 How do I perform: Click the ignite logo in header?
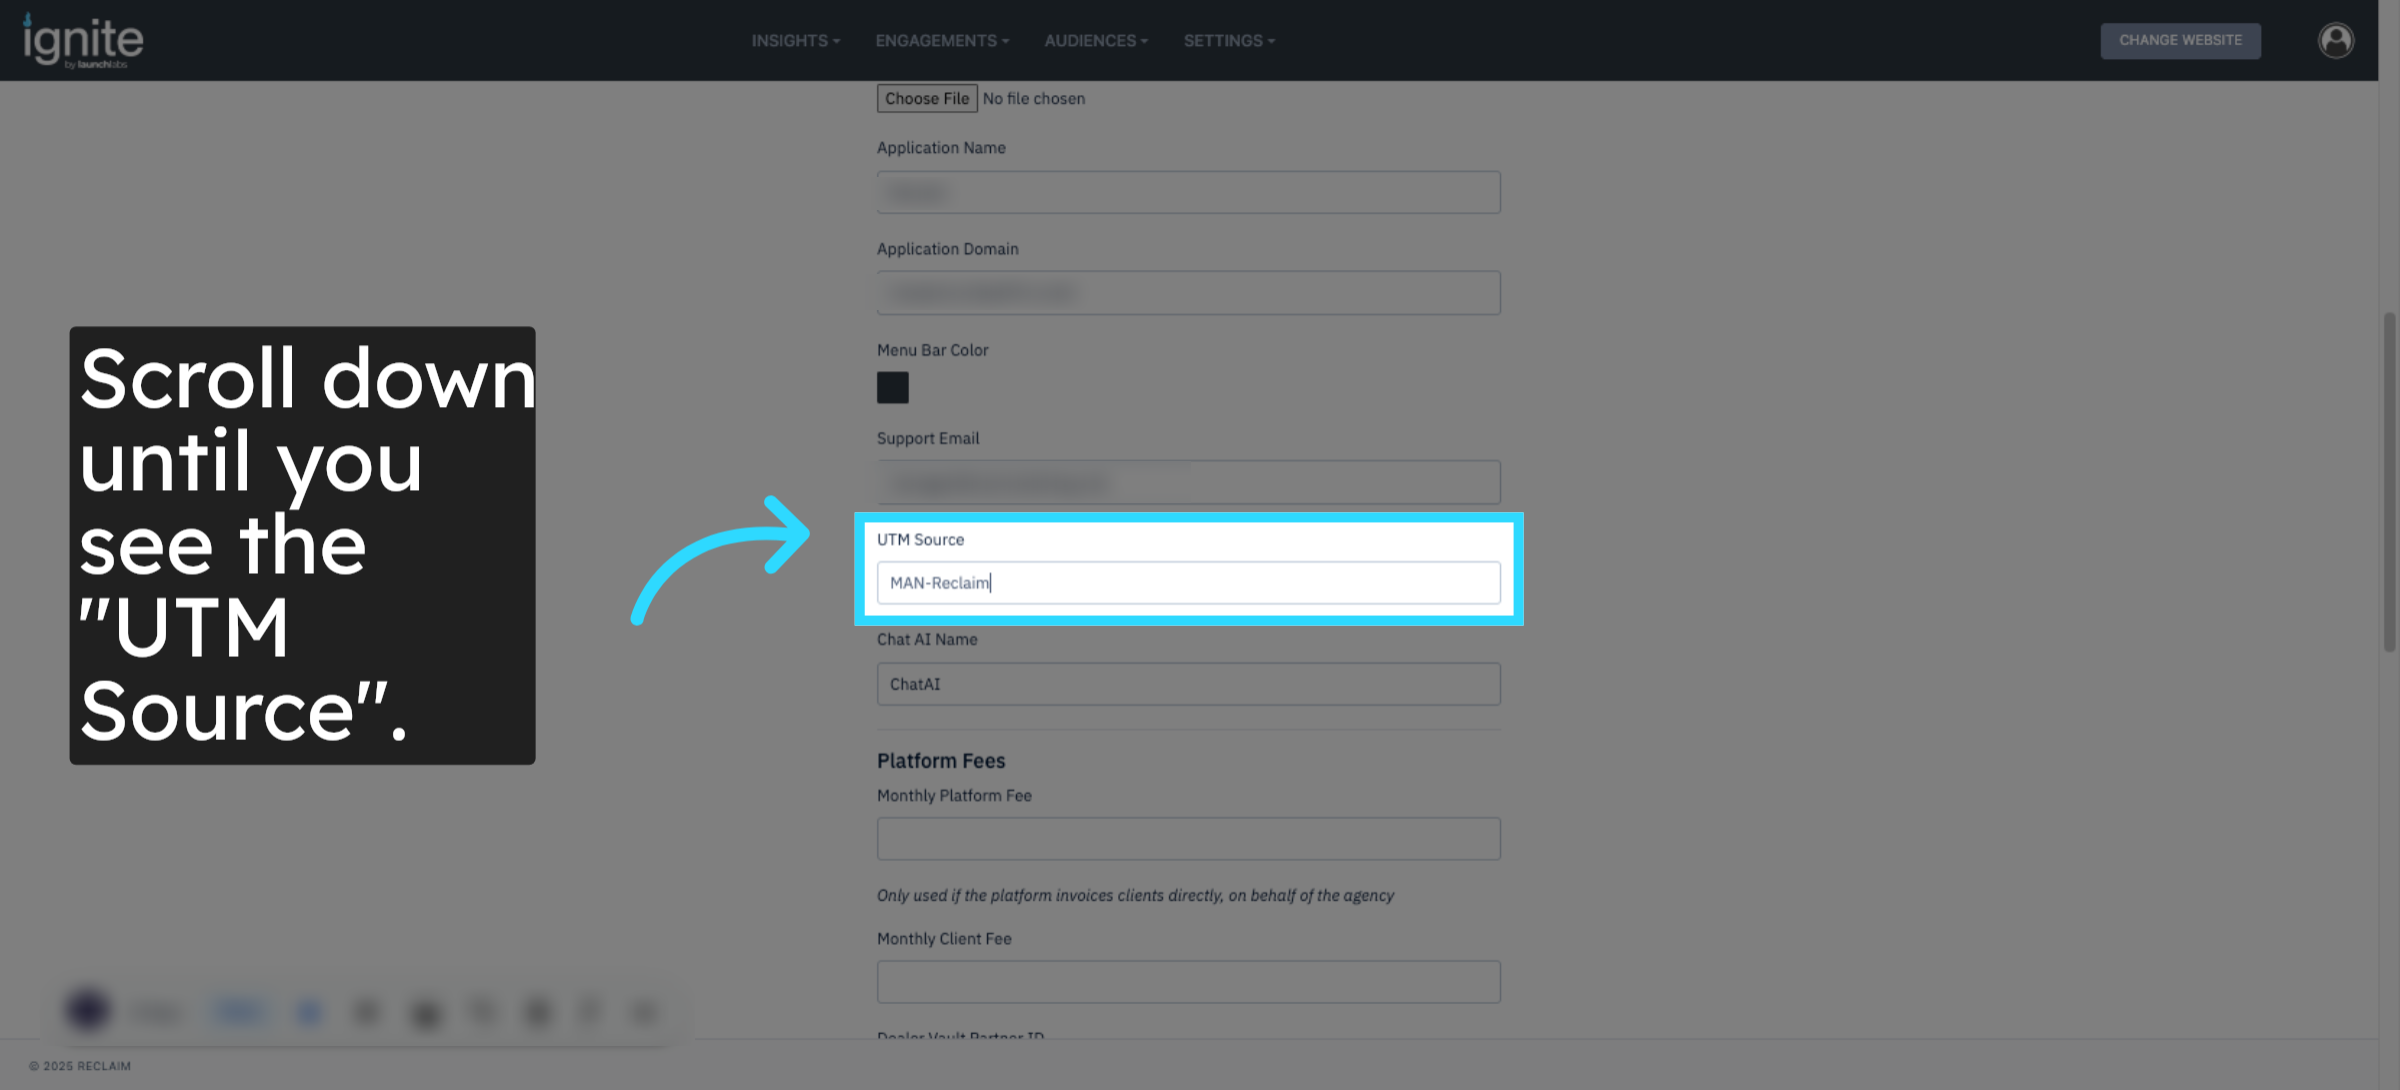[84, 41]
